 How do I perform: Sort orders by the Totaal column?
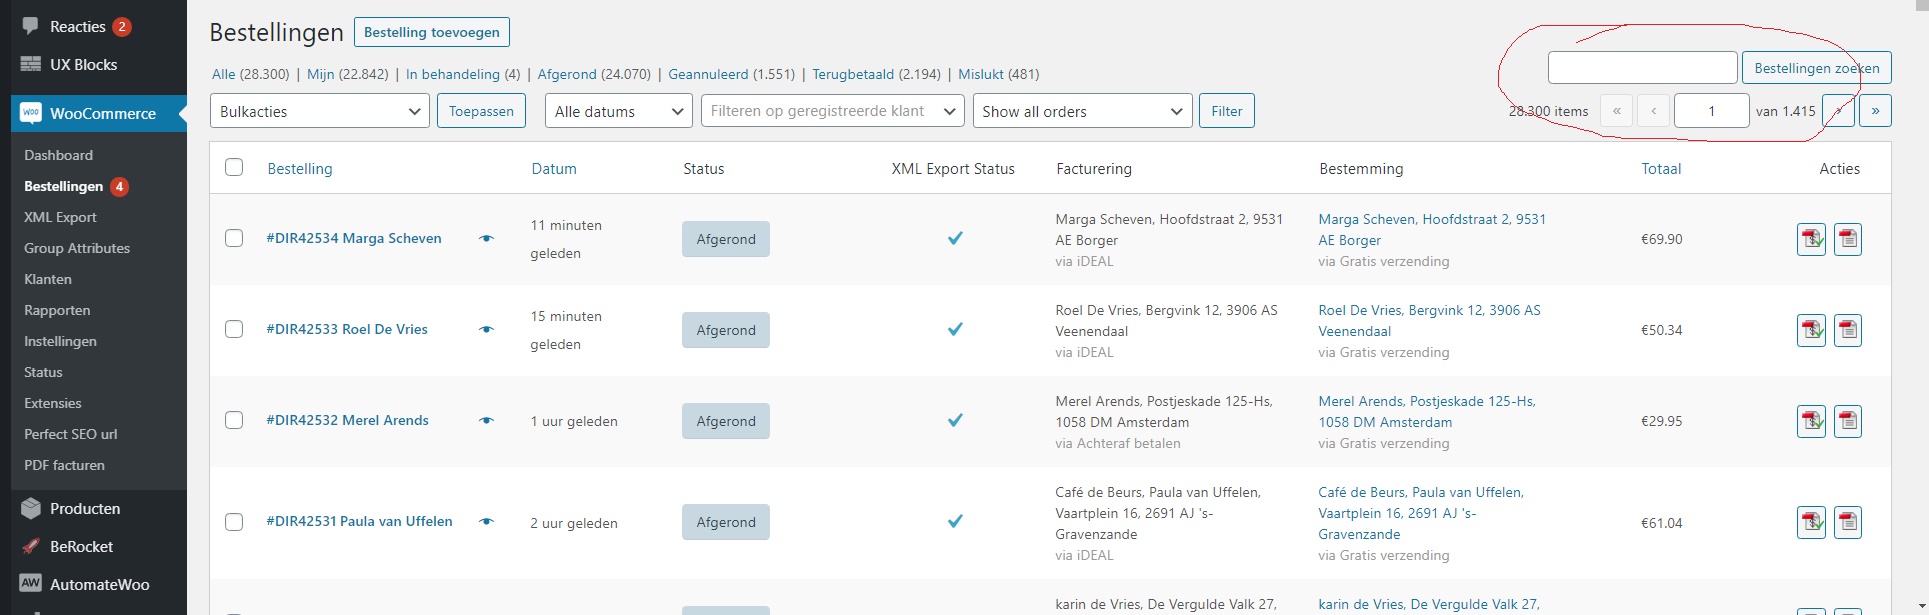coord(1661,169)
